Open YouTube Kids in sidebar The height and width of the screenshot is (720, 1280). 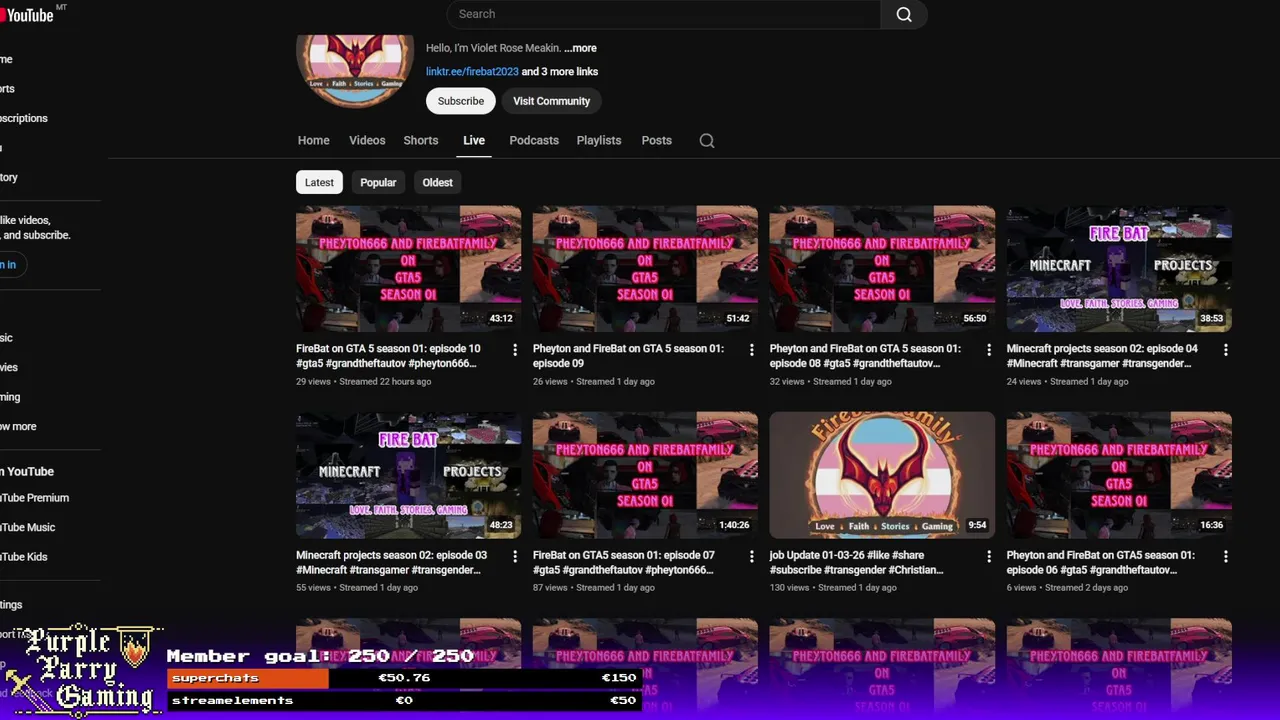tap(24, 557)
